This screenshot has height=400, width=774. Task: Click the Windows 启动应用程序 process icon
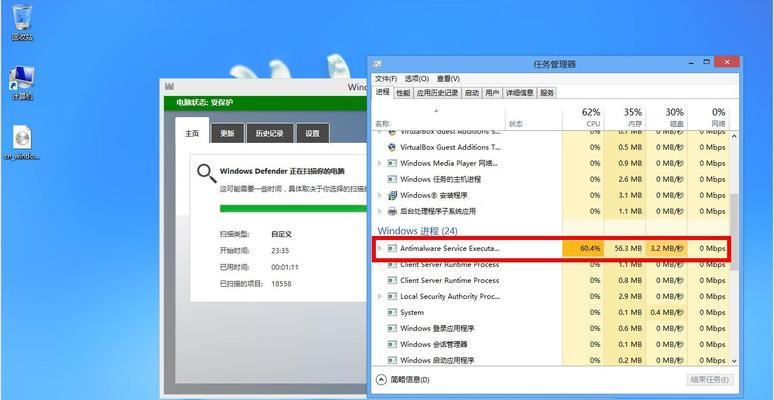click(392, 360)
